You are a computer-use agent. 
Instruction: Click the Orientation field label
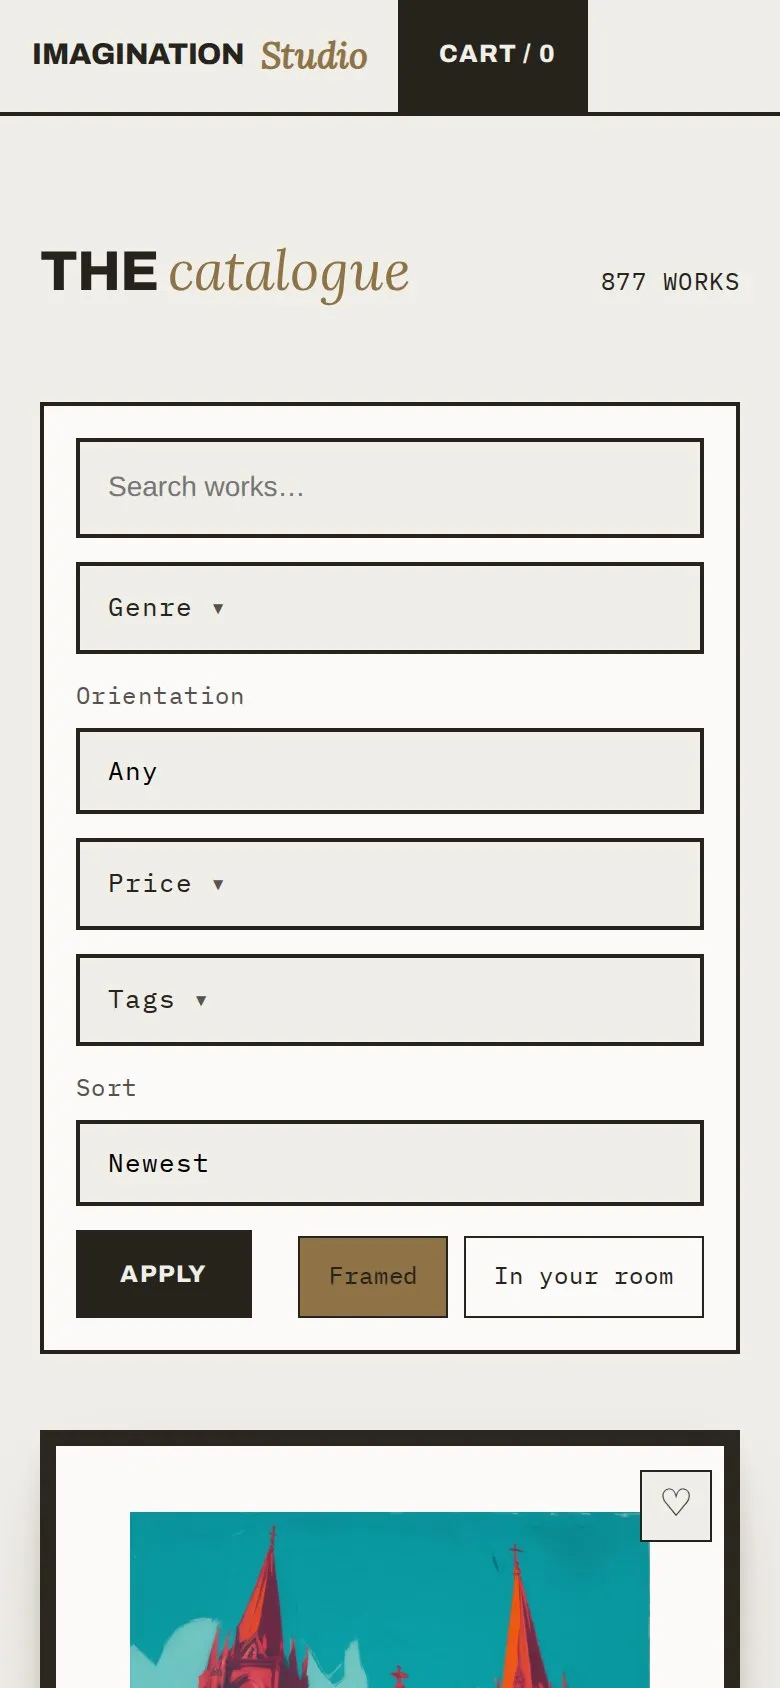pos(160,696)
